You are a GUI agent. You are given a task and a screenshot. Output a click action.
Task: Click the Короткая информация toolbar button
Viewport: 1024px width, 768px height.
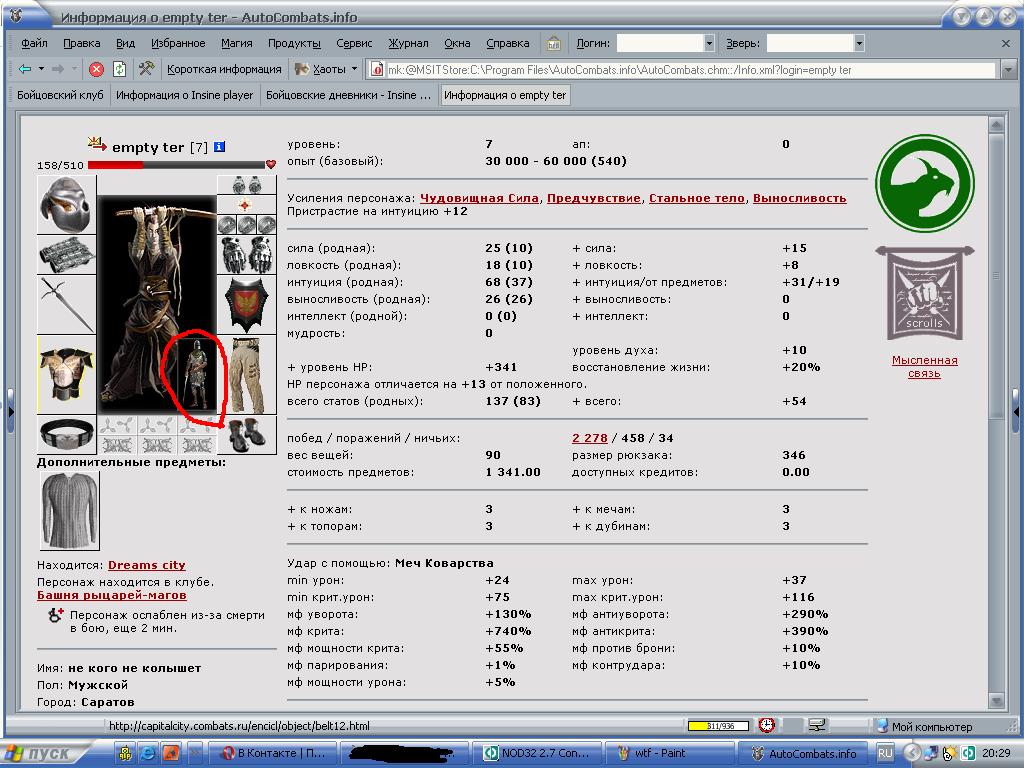(224, 69)
